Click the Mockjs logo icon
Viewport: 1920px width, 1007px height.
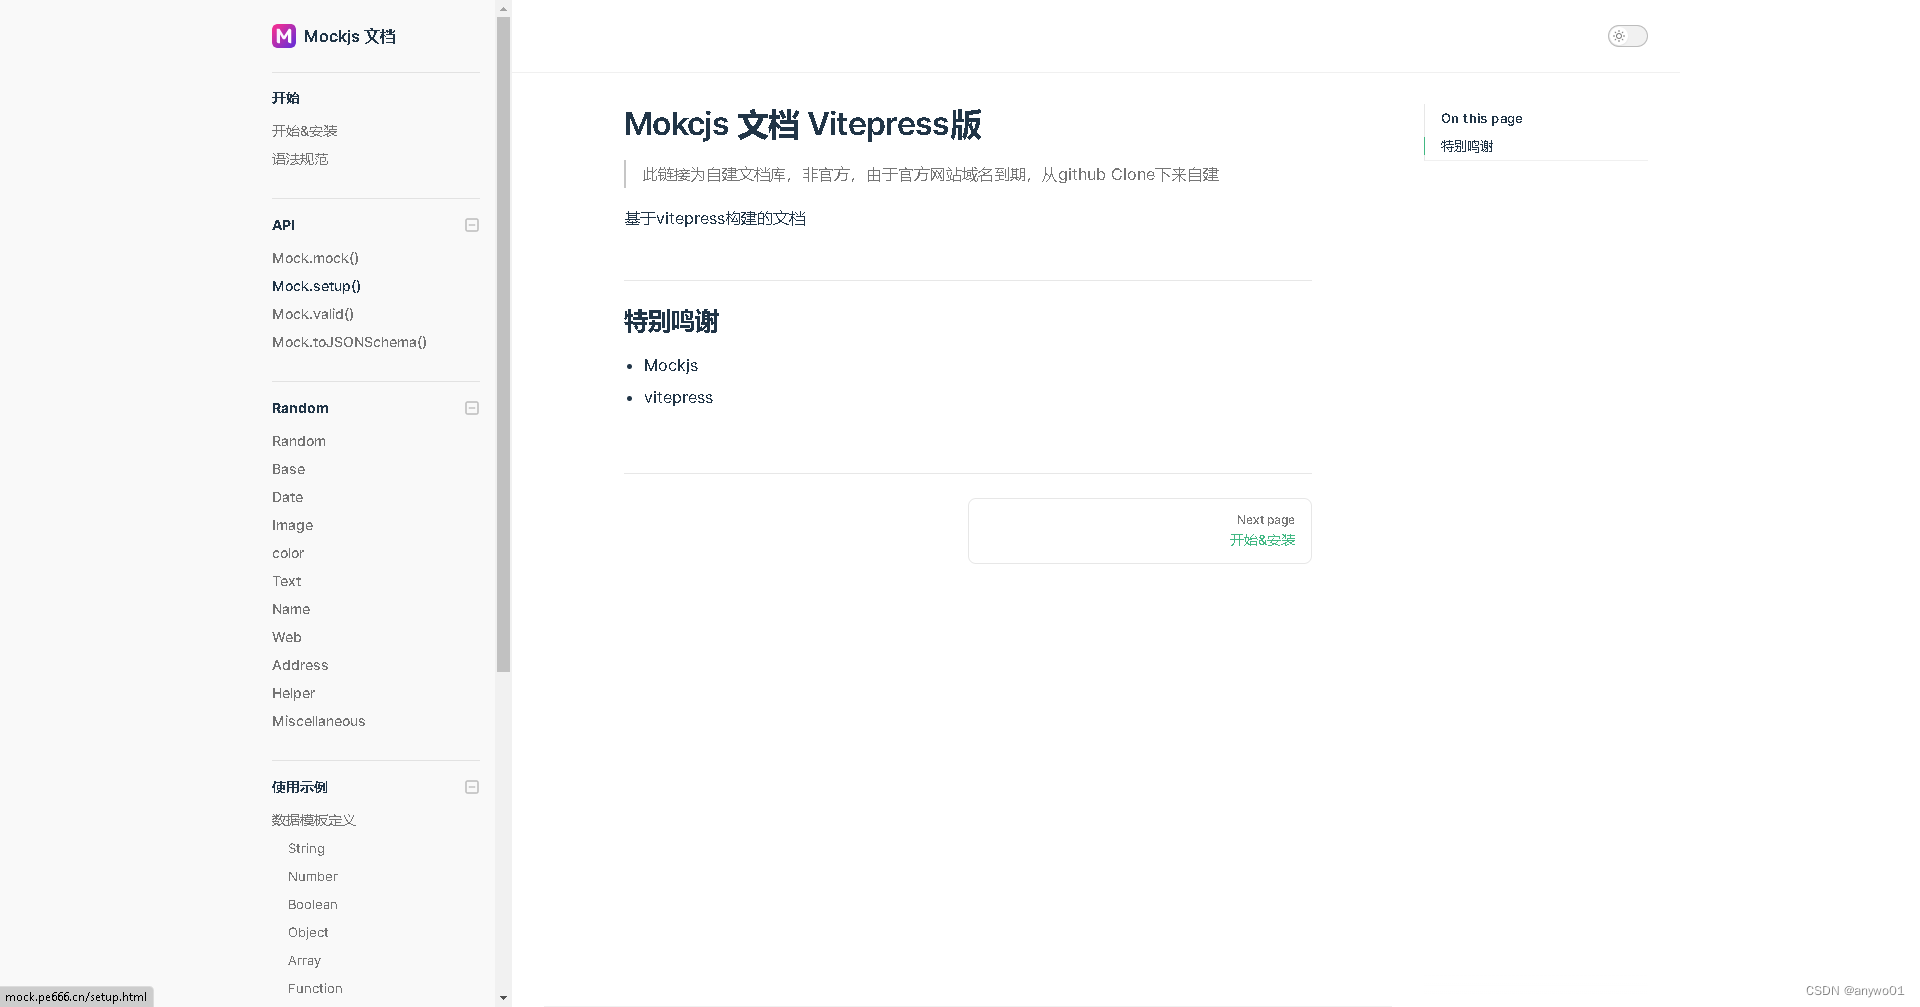[284, 36]
